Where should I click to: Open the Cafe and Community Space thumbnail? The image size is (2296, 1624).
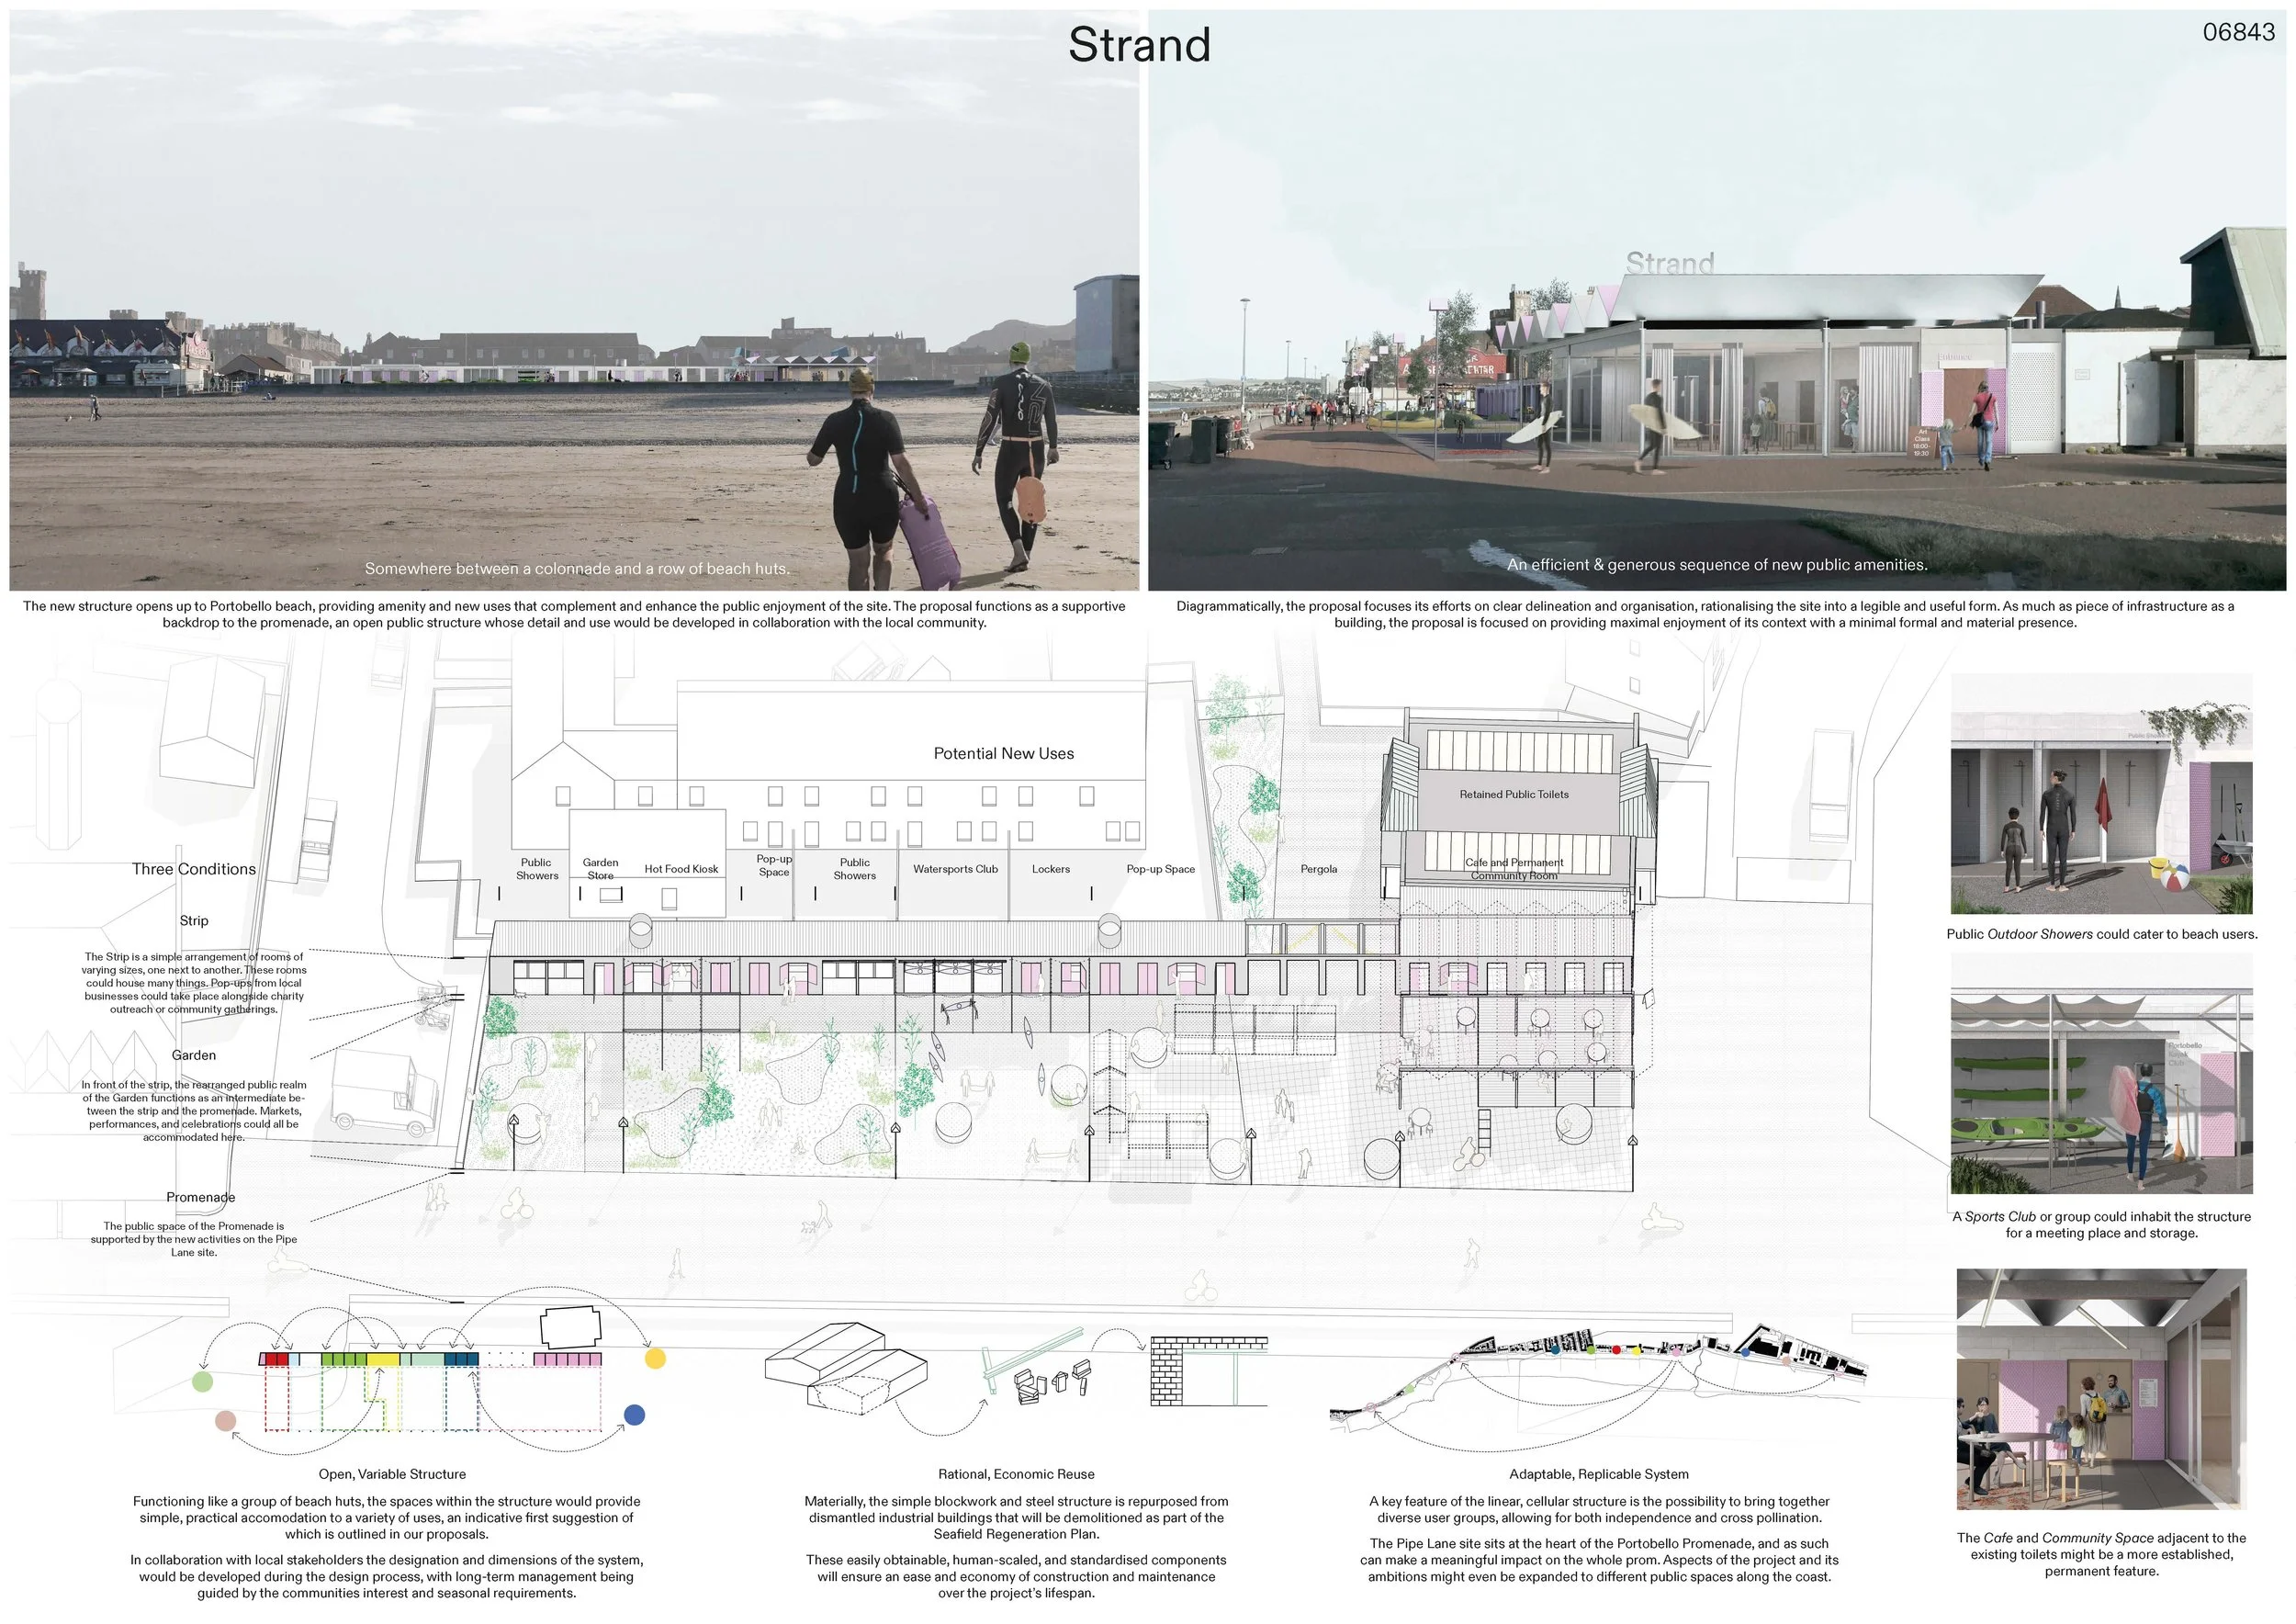2101,1390
